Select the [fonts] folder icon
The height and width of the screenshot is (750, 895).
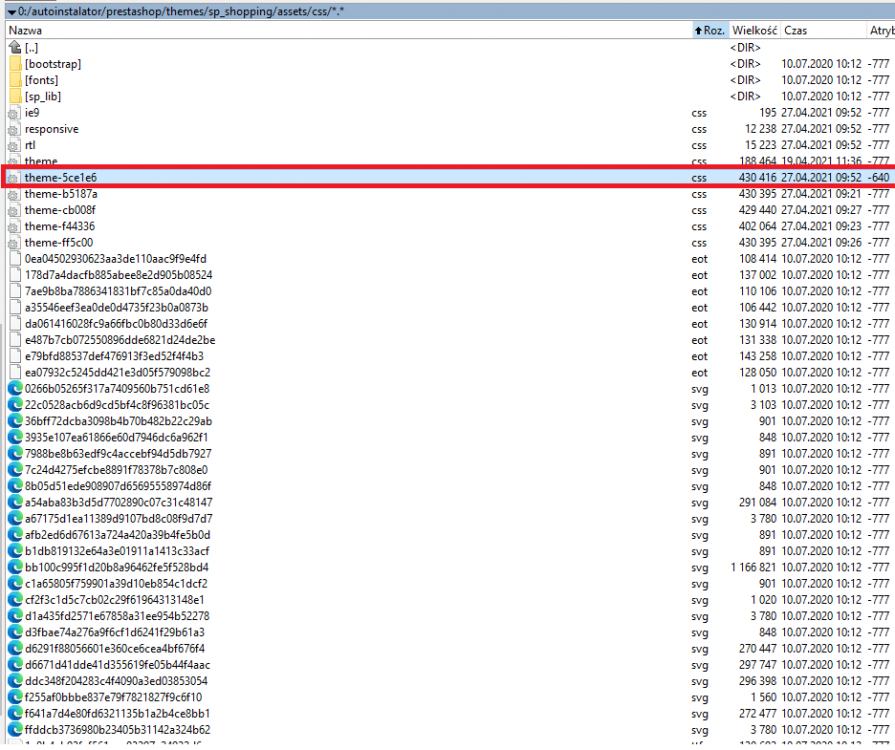coord(15,80)
